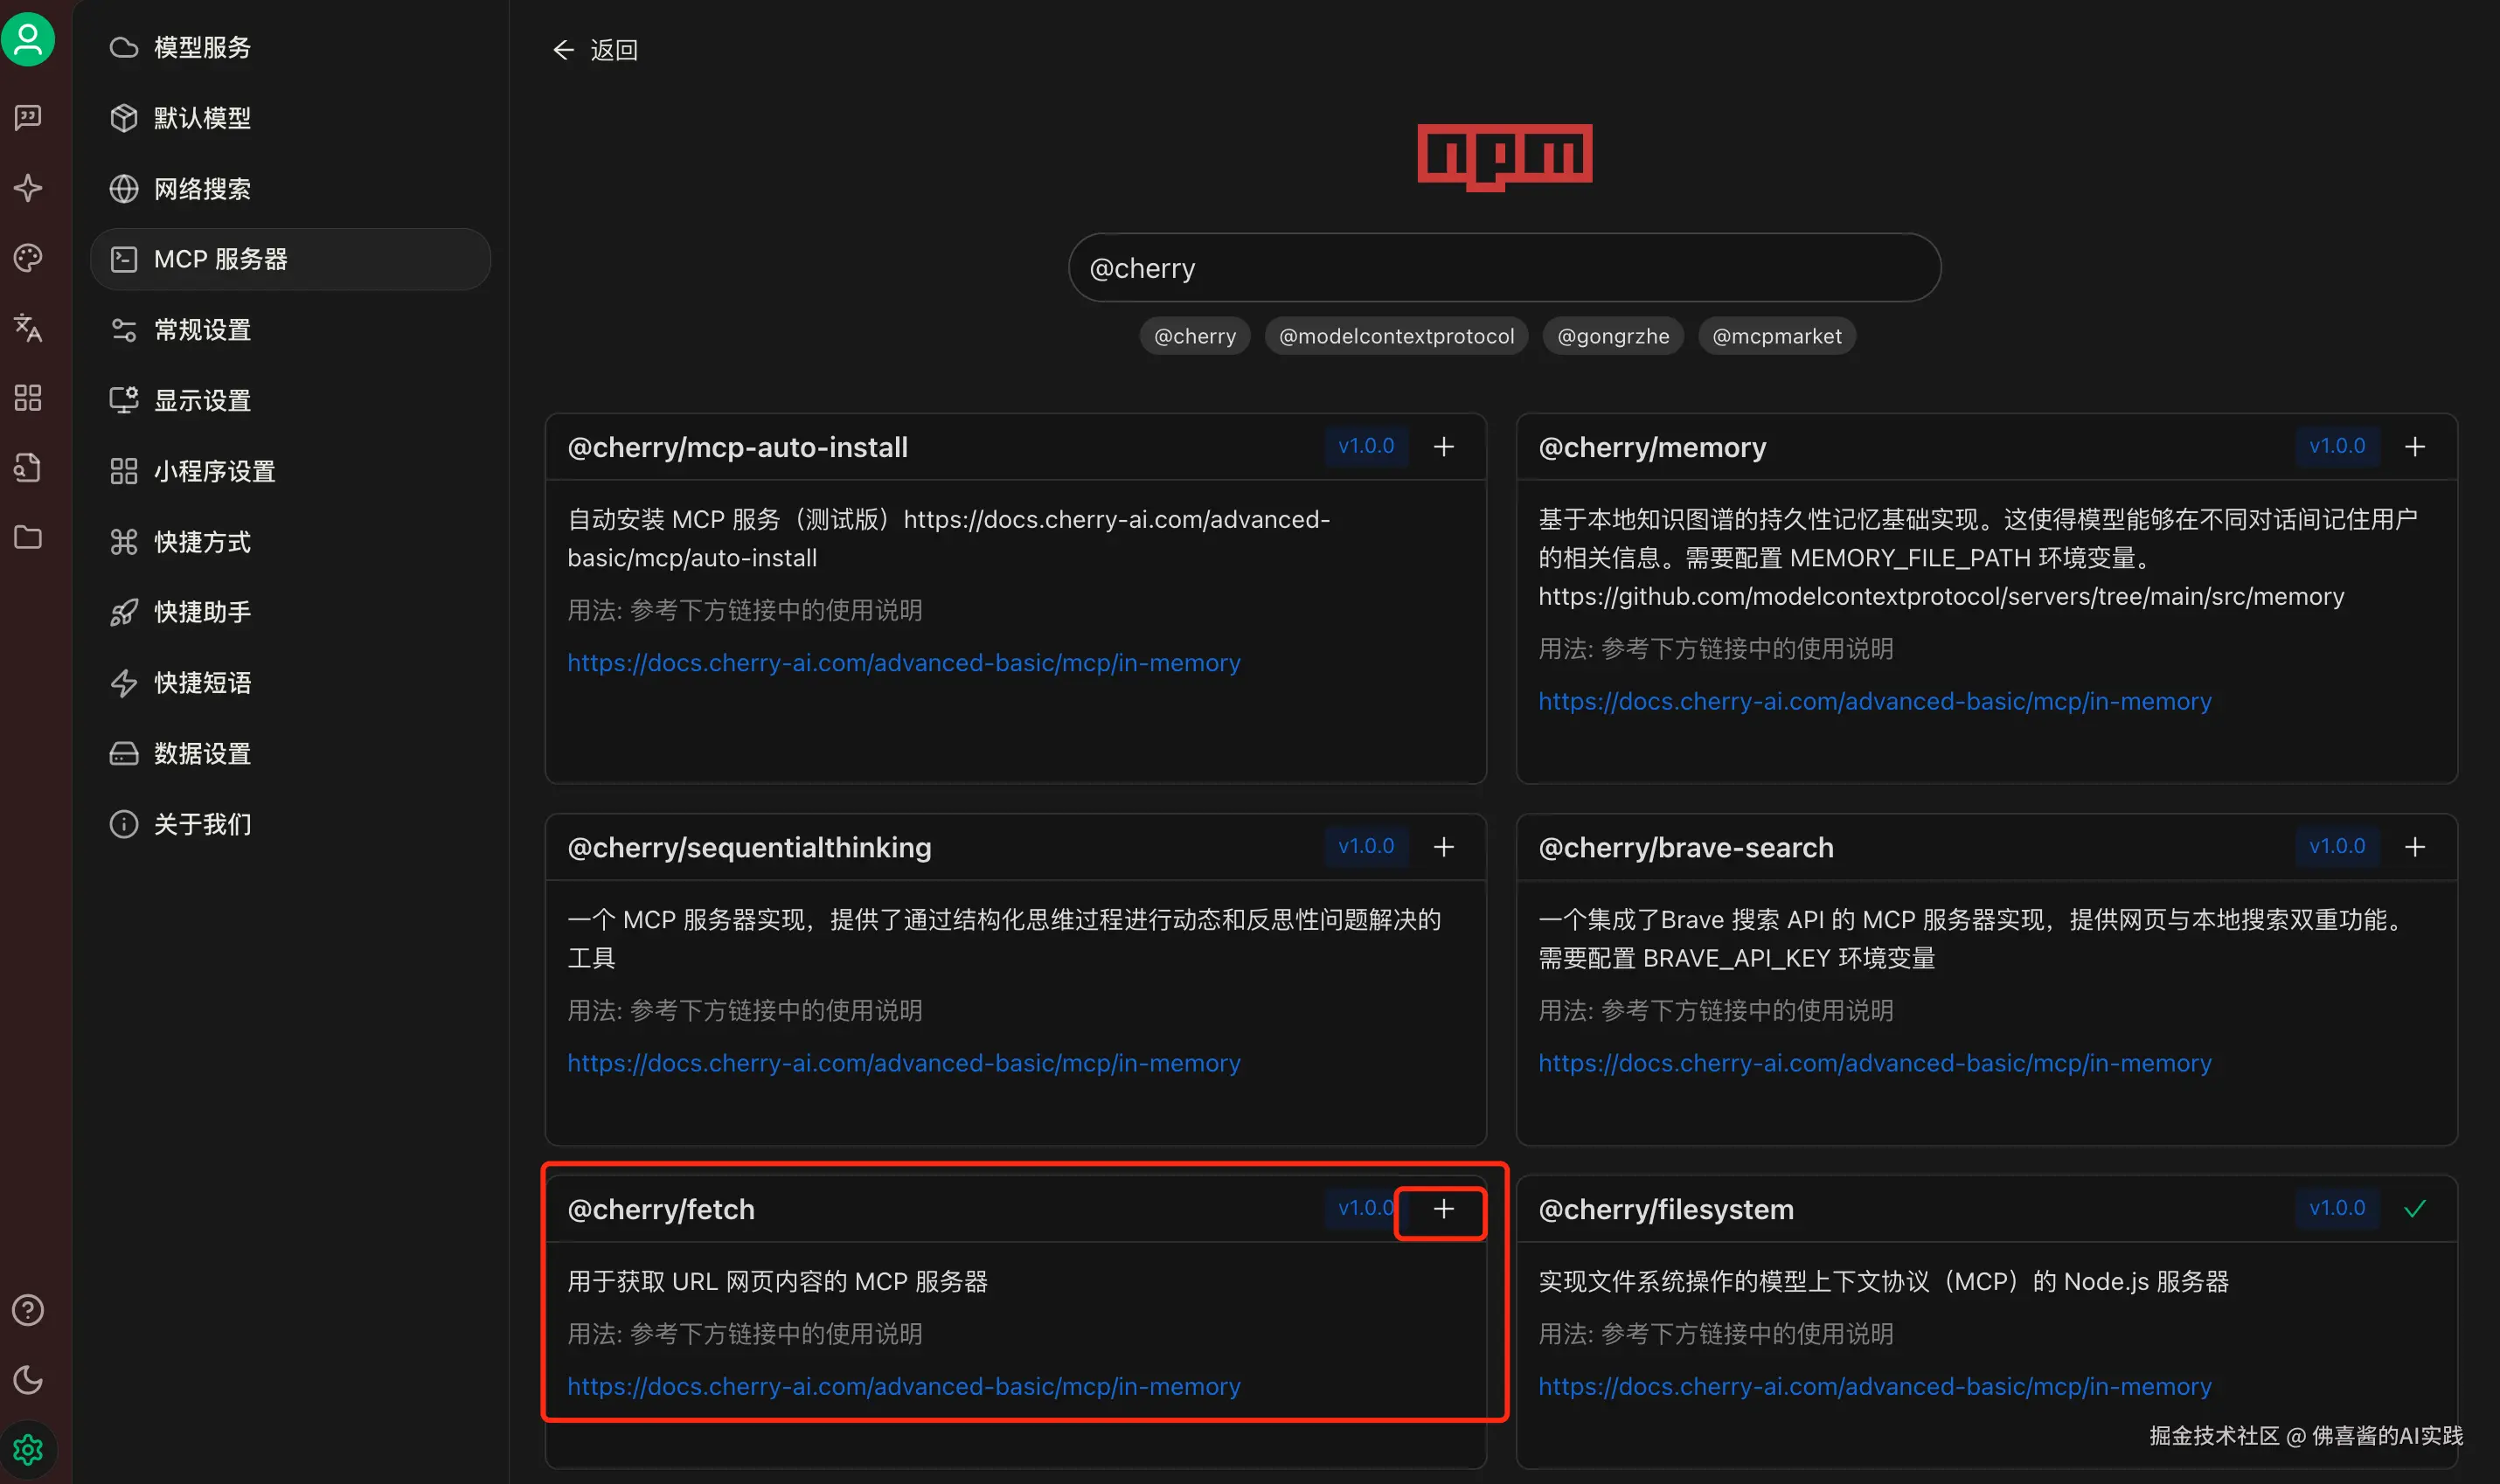This screenshot has height=1484, width=2500.
Task: Select the 网络搜索 settings menu item
Action: [202, 189]
